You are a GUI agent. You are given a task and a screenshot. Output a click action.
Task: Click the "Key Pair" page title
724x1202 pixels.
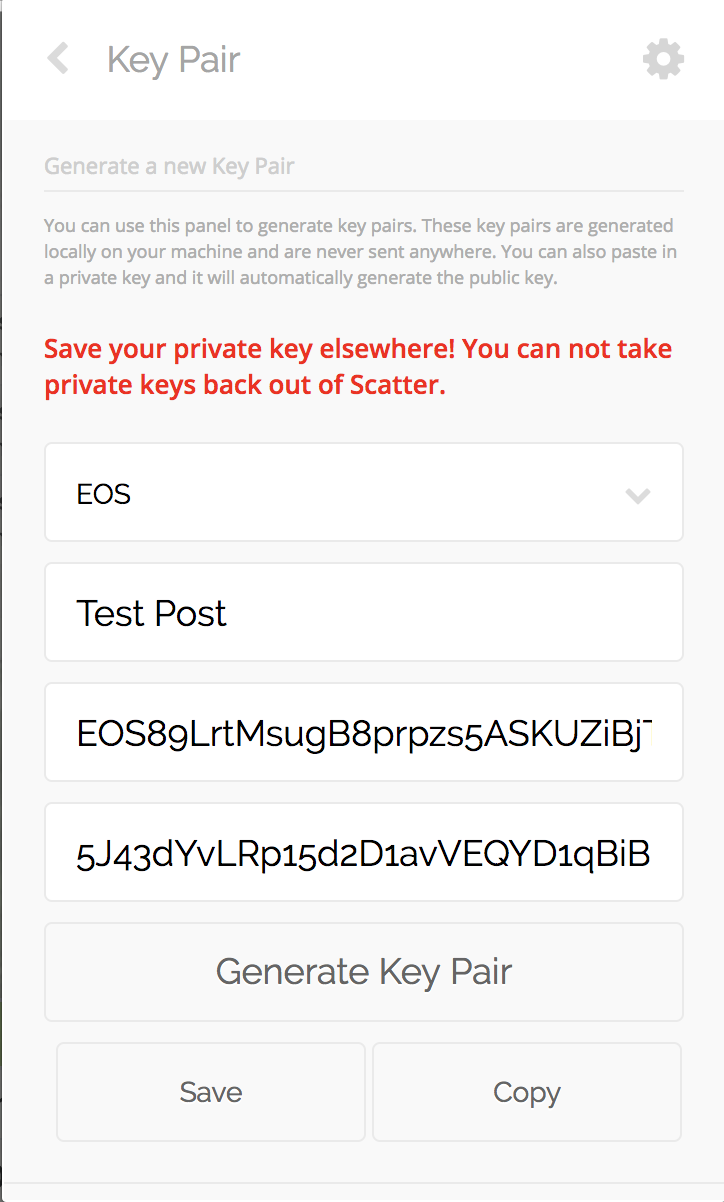pos(173,60)
